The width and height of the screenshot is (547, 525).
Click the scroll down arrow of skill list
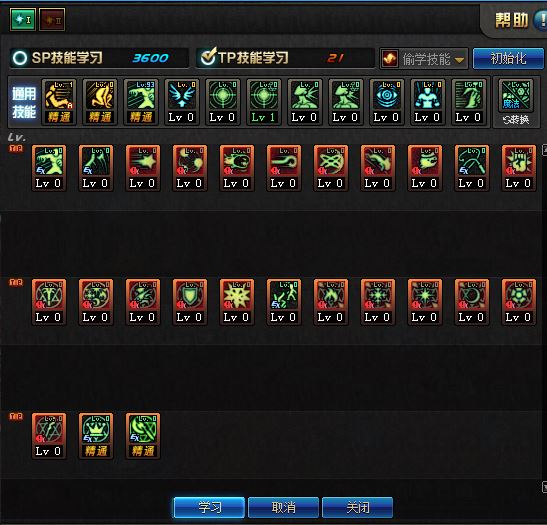pyautogui.click(x=544, y=487)
